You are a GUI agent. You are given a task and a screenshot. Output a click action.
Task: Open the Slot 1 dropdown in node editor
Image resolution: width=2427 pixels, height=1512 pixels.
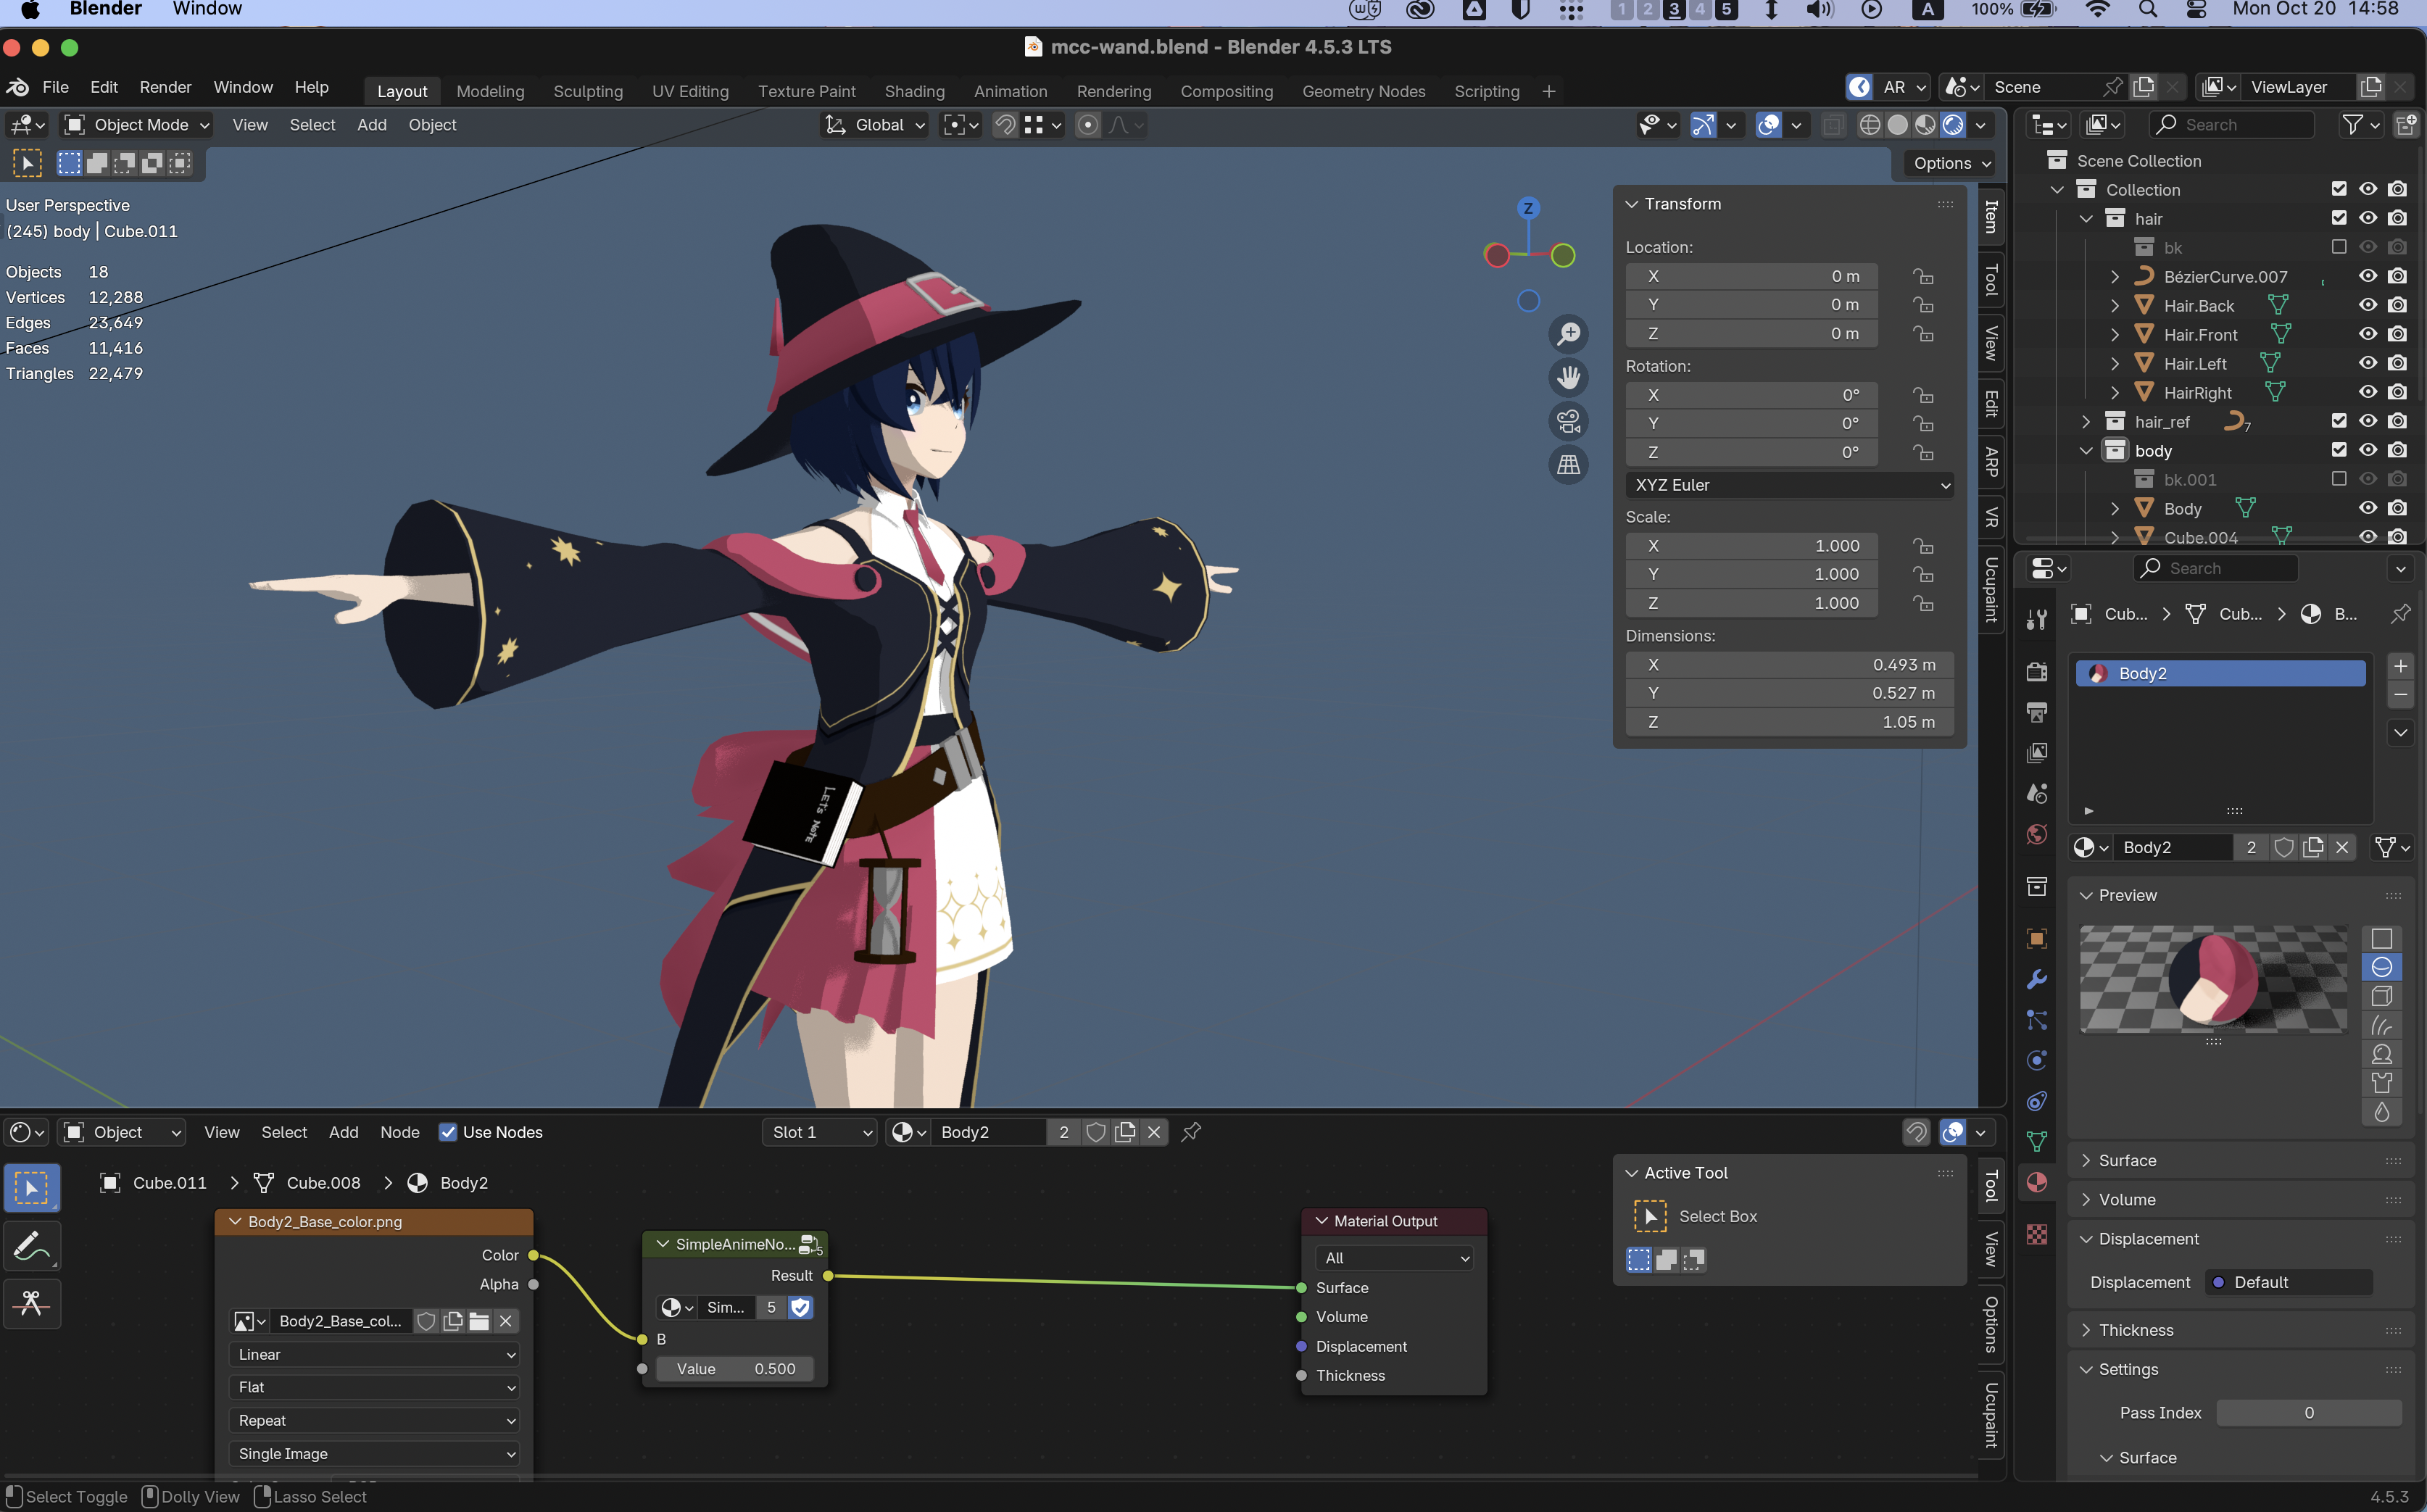(820, 1132)
